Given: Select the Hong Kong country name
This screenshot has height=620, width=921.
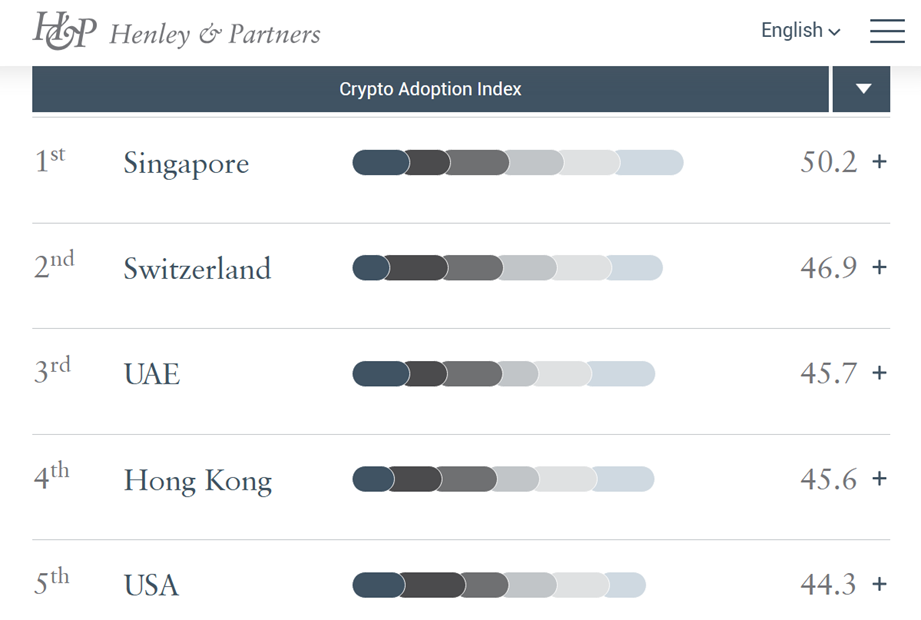Looking at the screenshot, I should (x=198, y=481).
